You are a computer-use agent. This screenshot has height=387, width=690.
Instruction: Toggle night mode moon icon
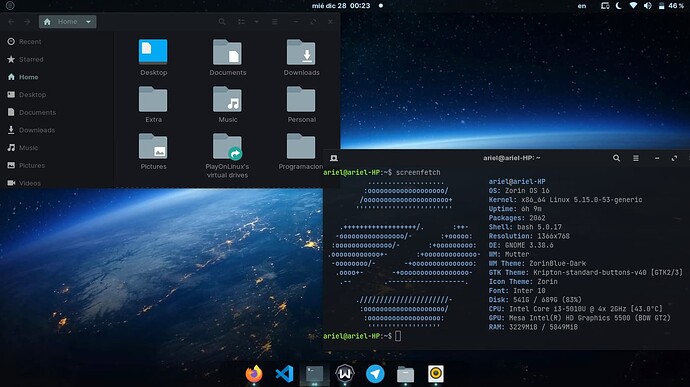[619, 6]
